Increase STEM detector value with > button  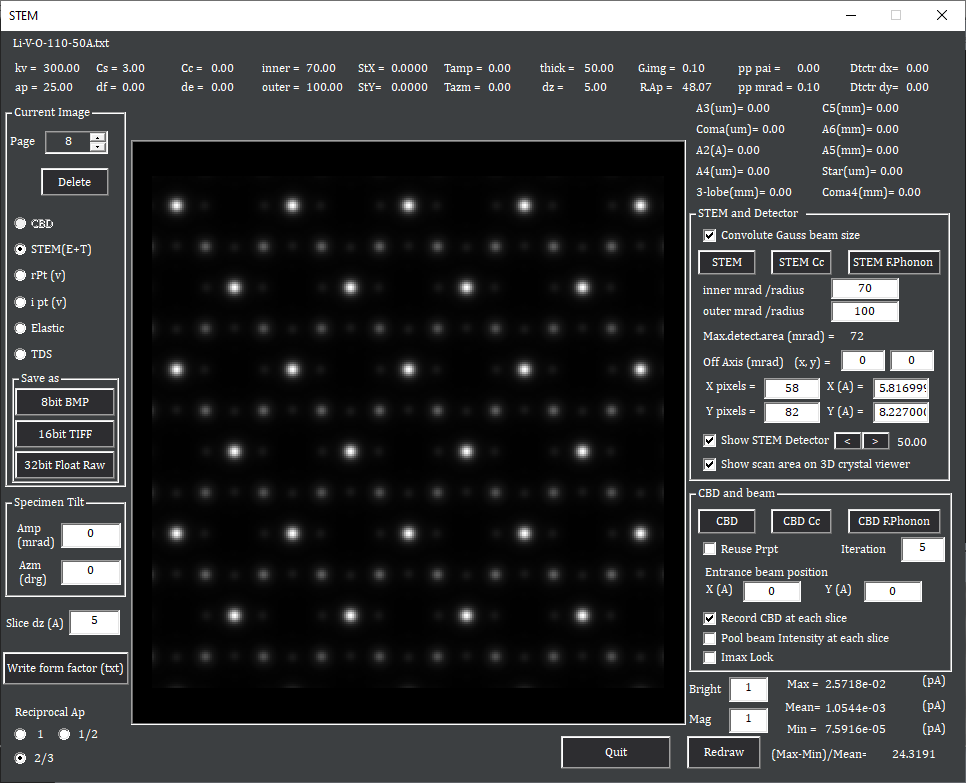[x=875, y=441]
